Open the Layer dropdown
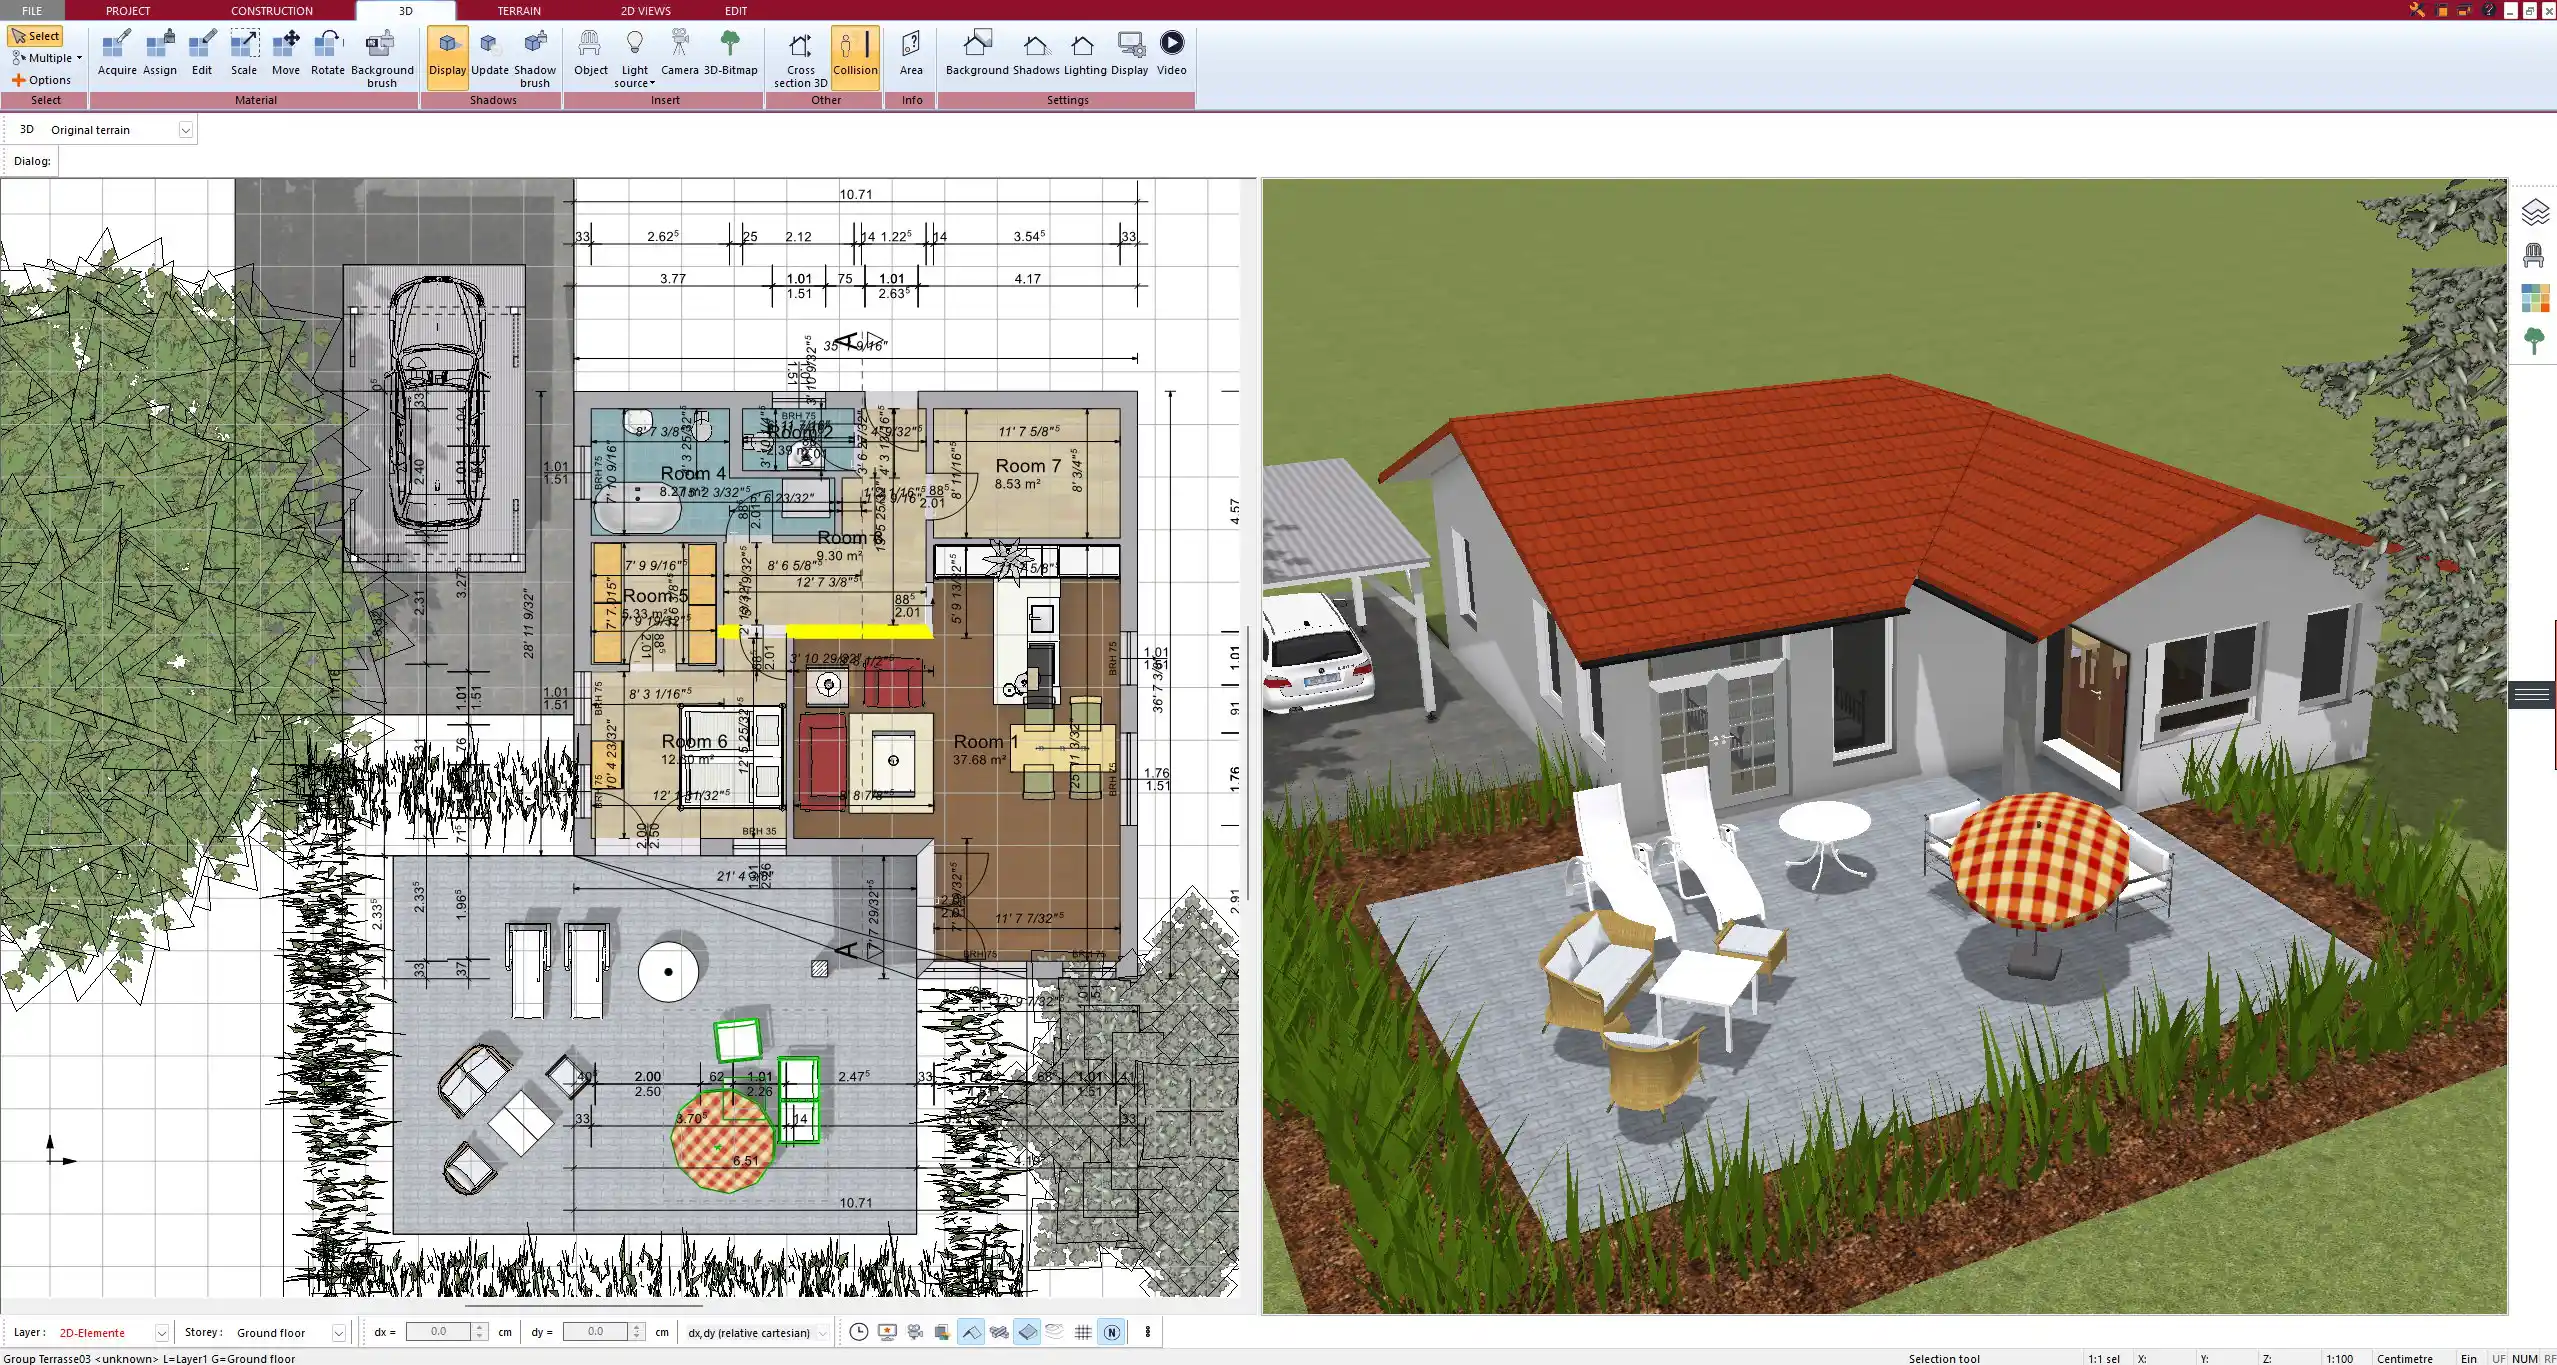 point(161,1333)
